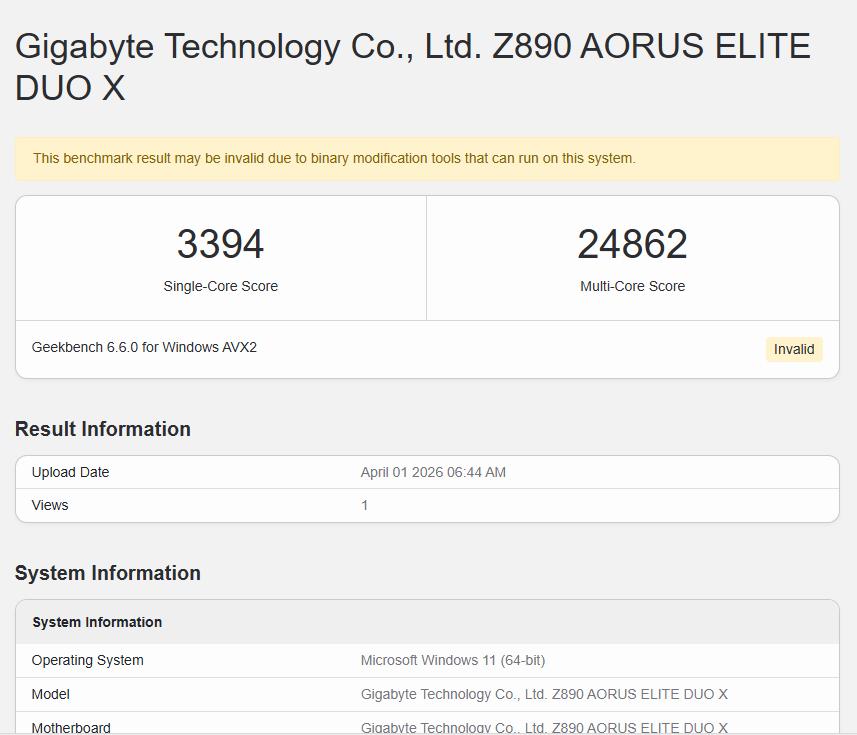
Task: Click the Model row label
Action: click(50, 694)
